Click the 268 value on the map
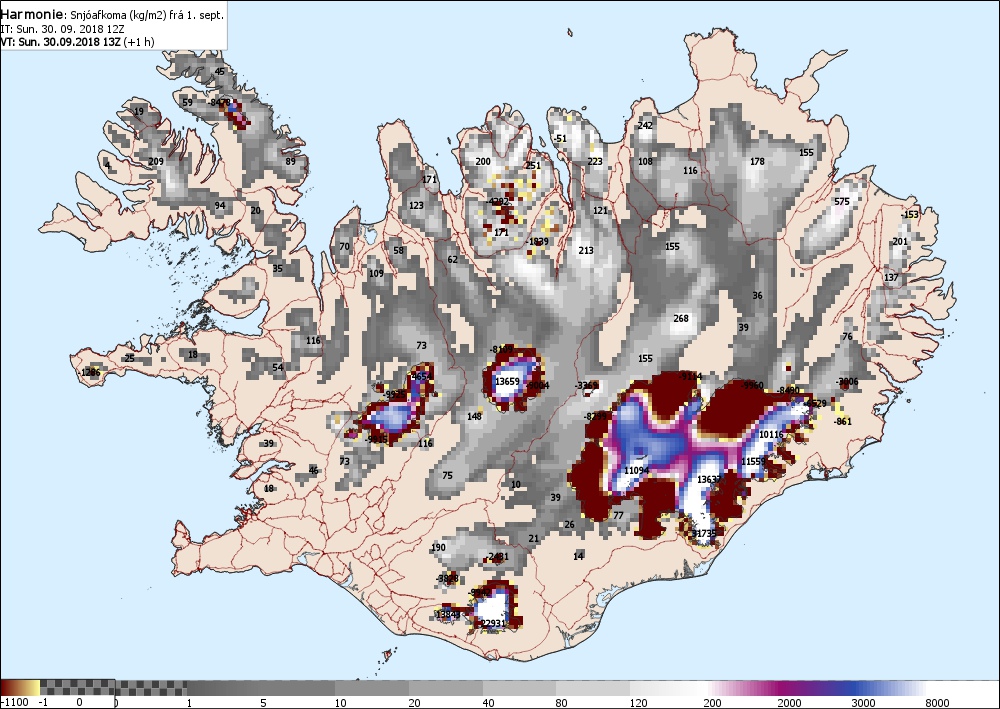The width and height of the screenshot is (1000, 709). 681,318
